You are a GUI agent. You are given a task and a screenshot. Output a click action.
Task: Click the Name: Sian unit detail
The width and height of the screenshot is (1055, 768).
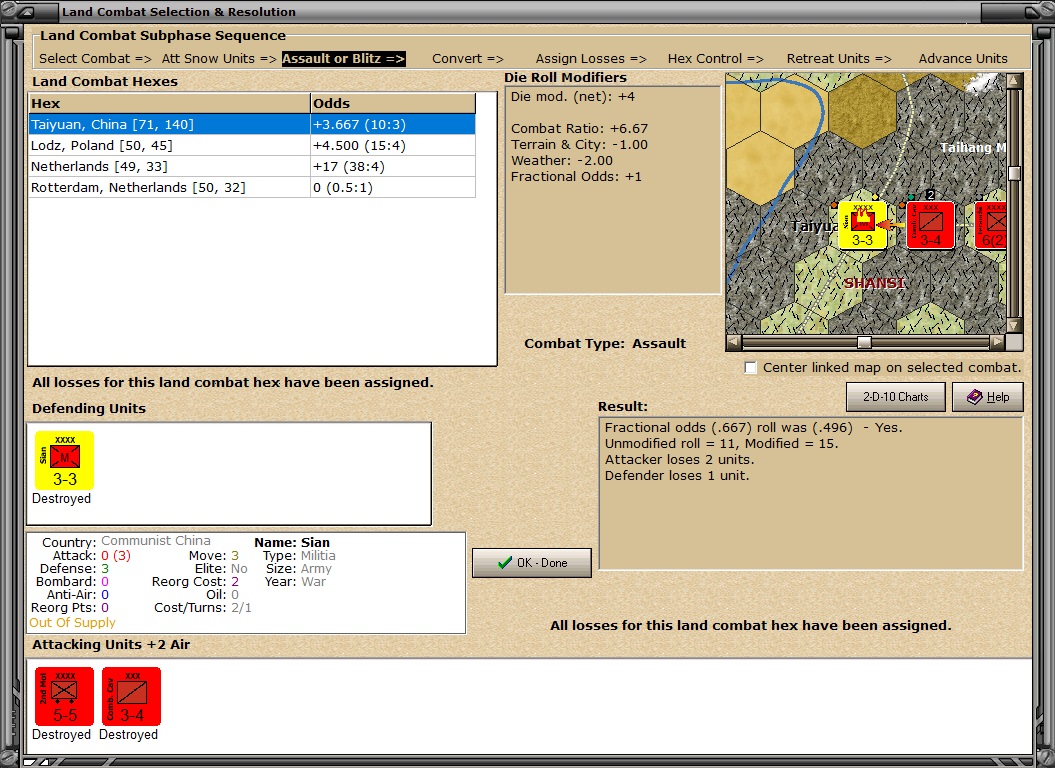[292, 543]
